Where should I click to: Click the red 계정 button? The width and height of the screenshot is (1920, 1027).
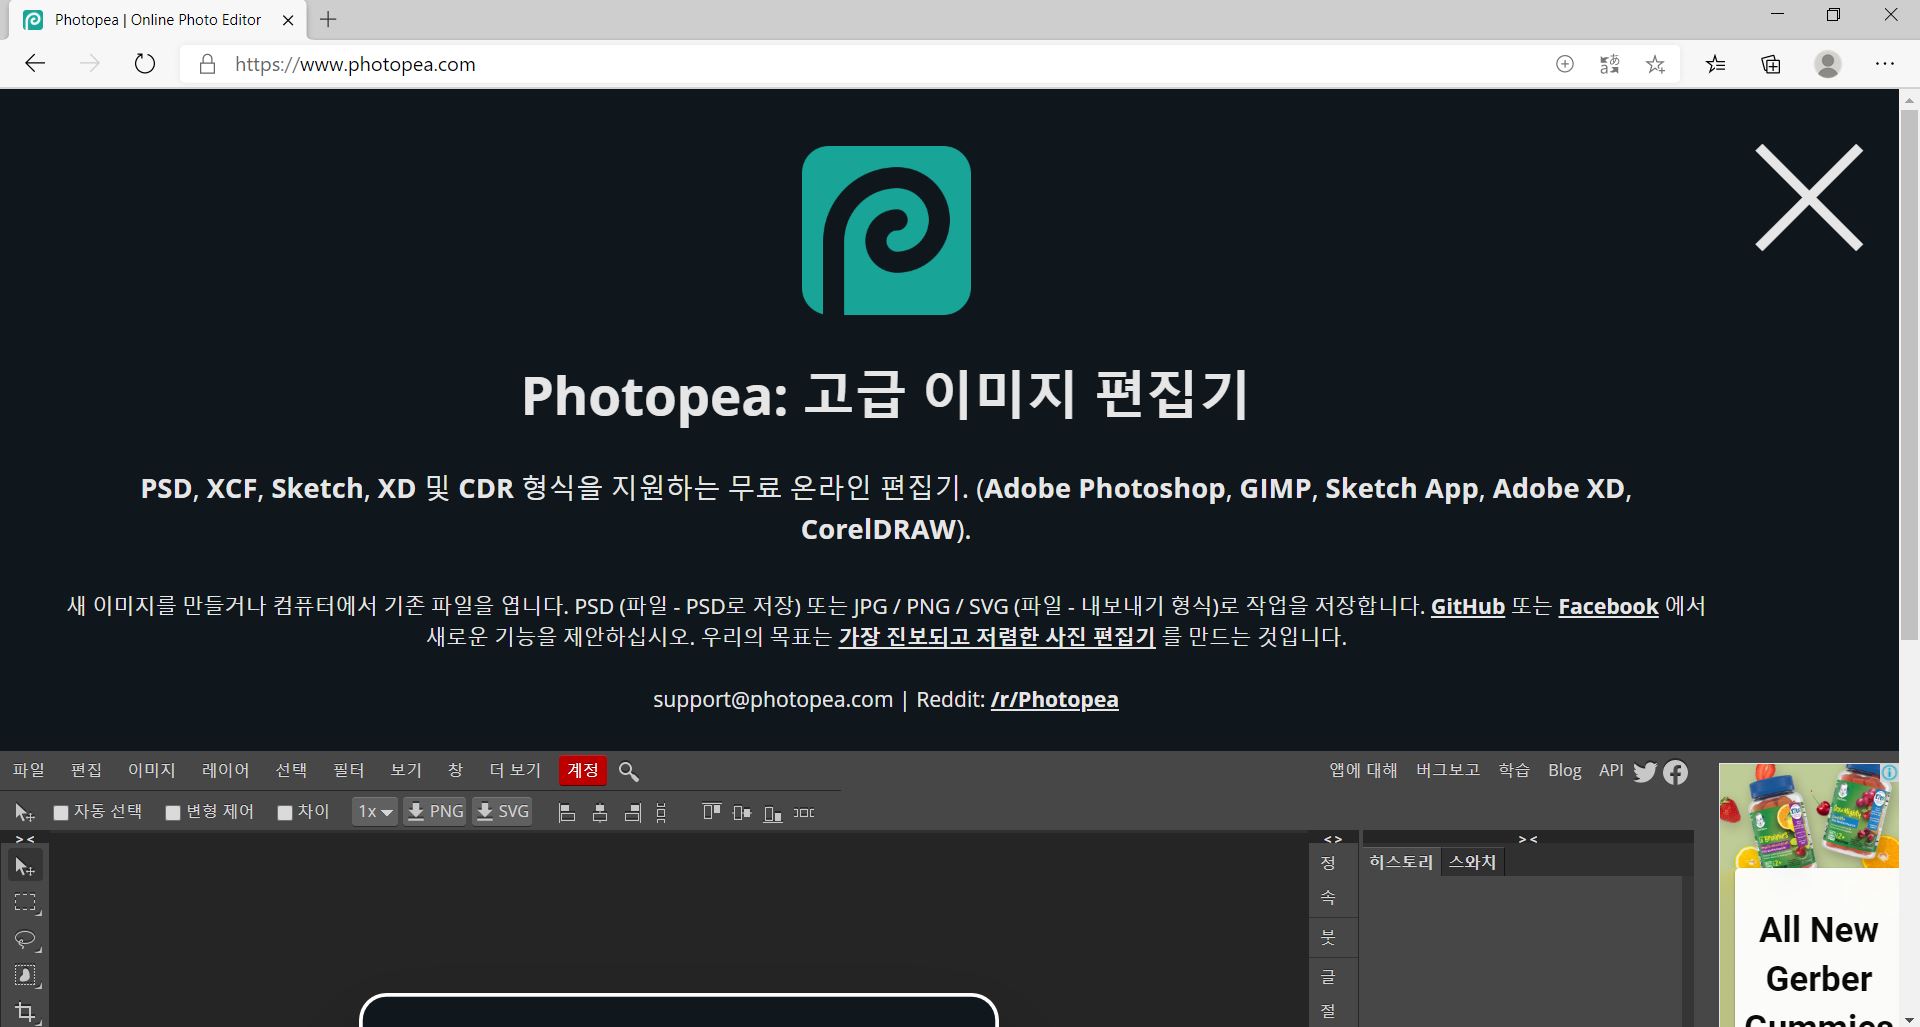[x=583, y=770]
